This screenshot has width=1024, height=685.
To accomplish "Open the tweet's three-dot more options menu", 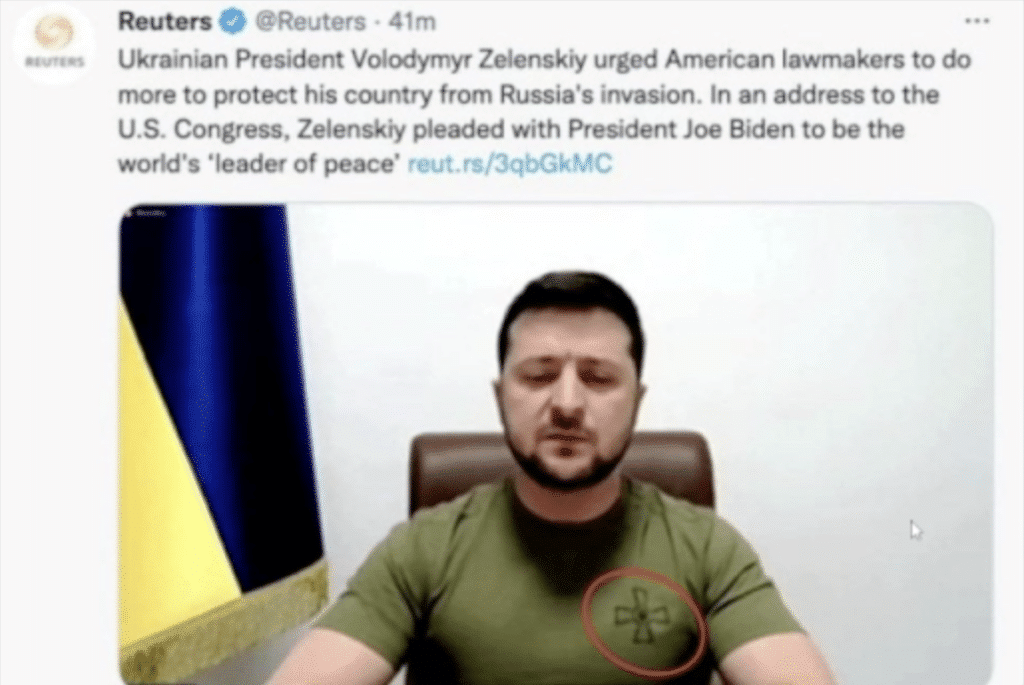I will pyautogui.click(x=977, y=22).
